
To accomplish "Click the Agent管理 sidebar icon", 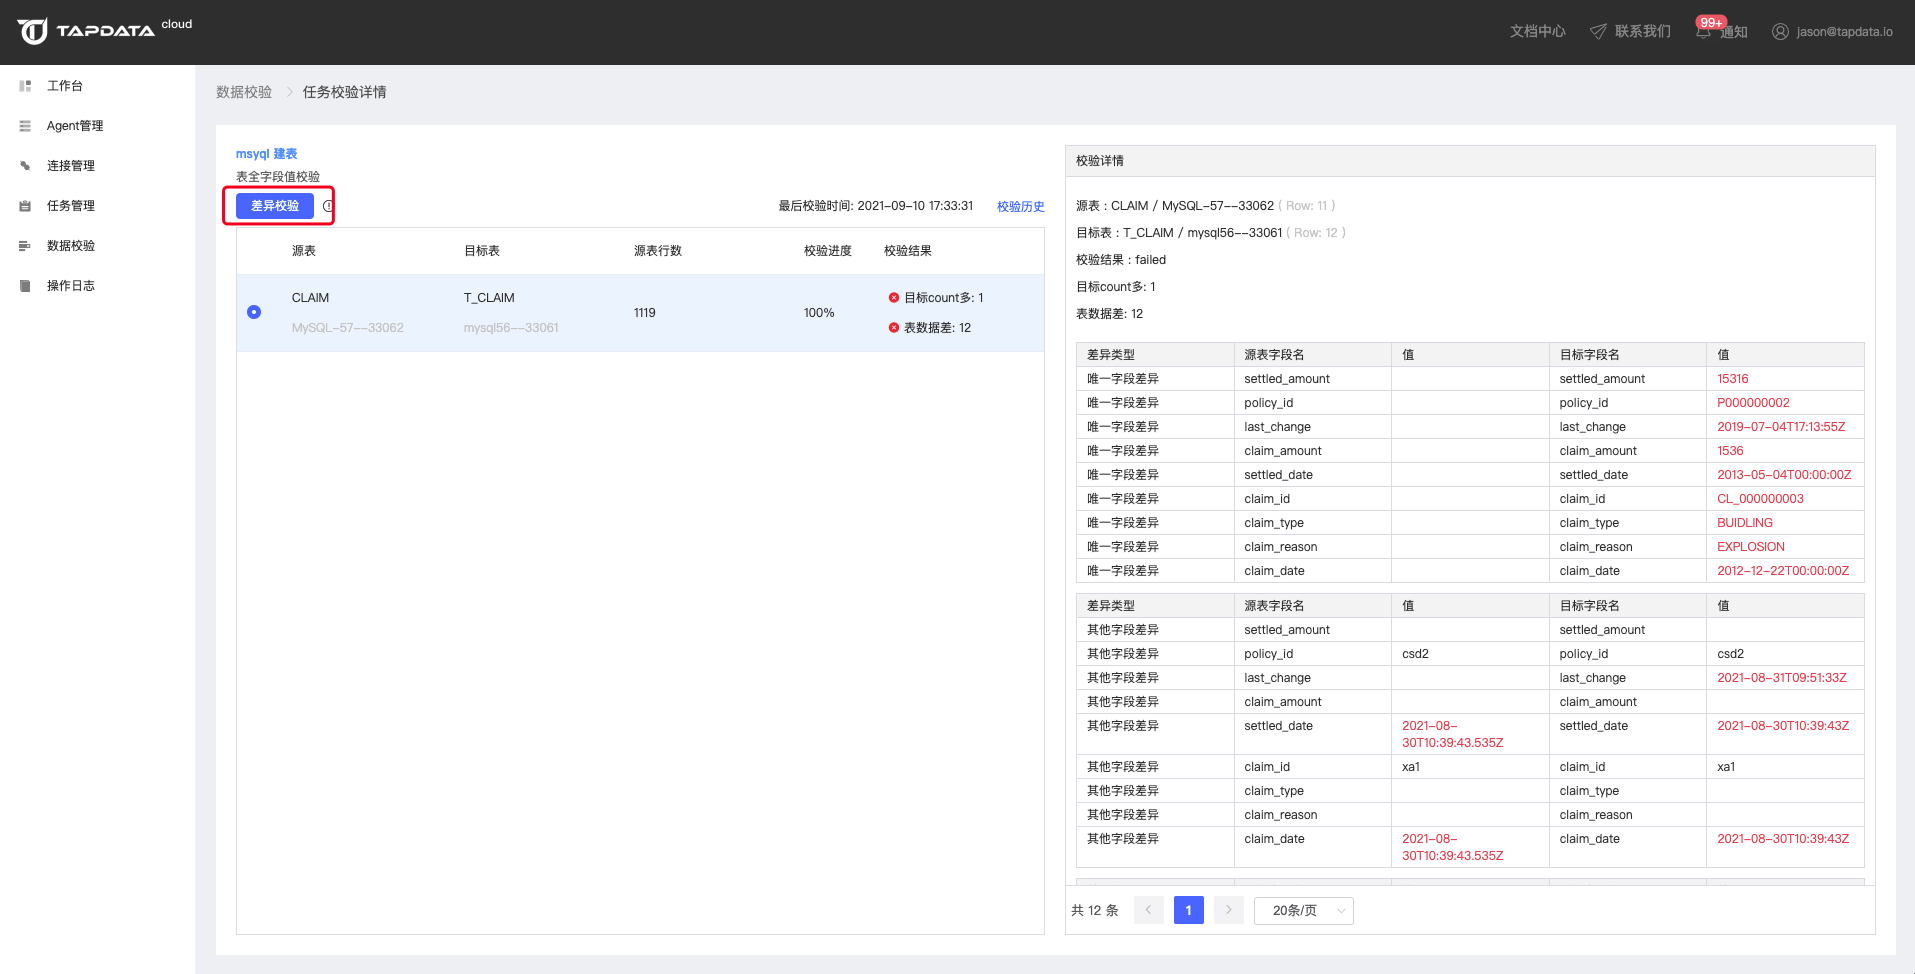I will coord(25,126).
